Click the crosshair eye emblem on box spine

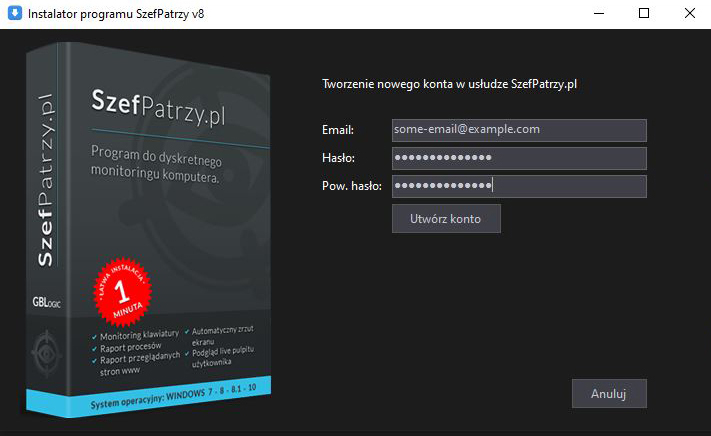click(46, 354)
